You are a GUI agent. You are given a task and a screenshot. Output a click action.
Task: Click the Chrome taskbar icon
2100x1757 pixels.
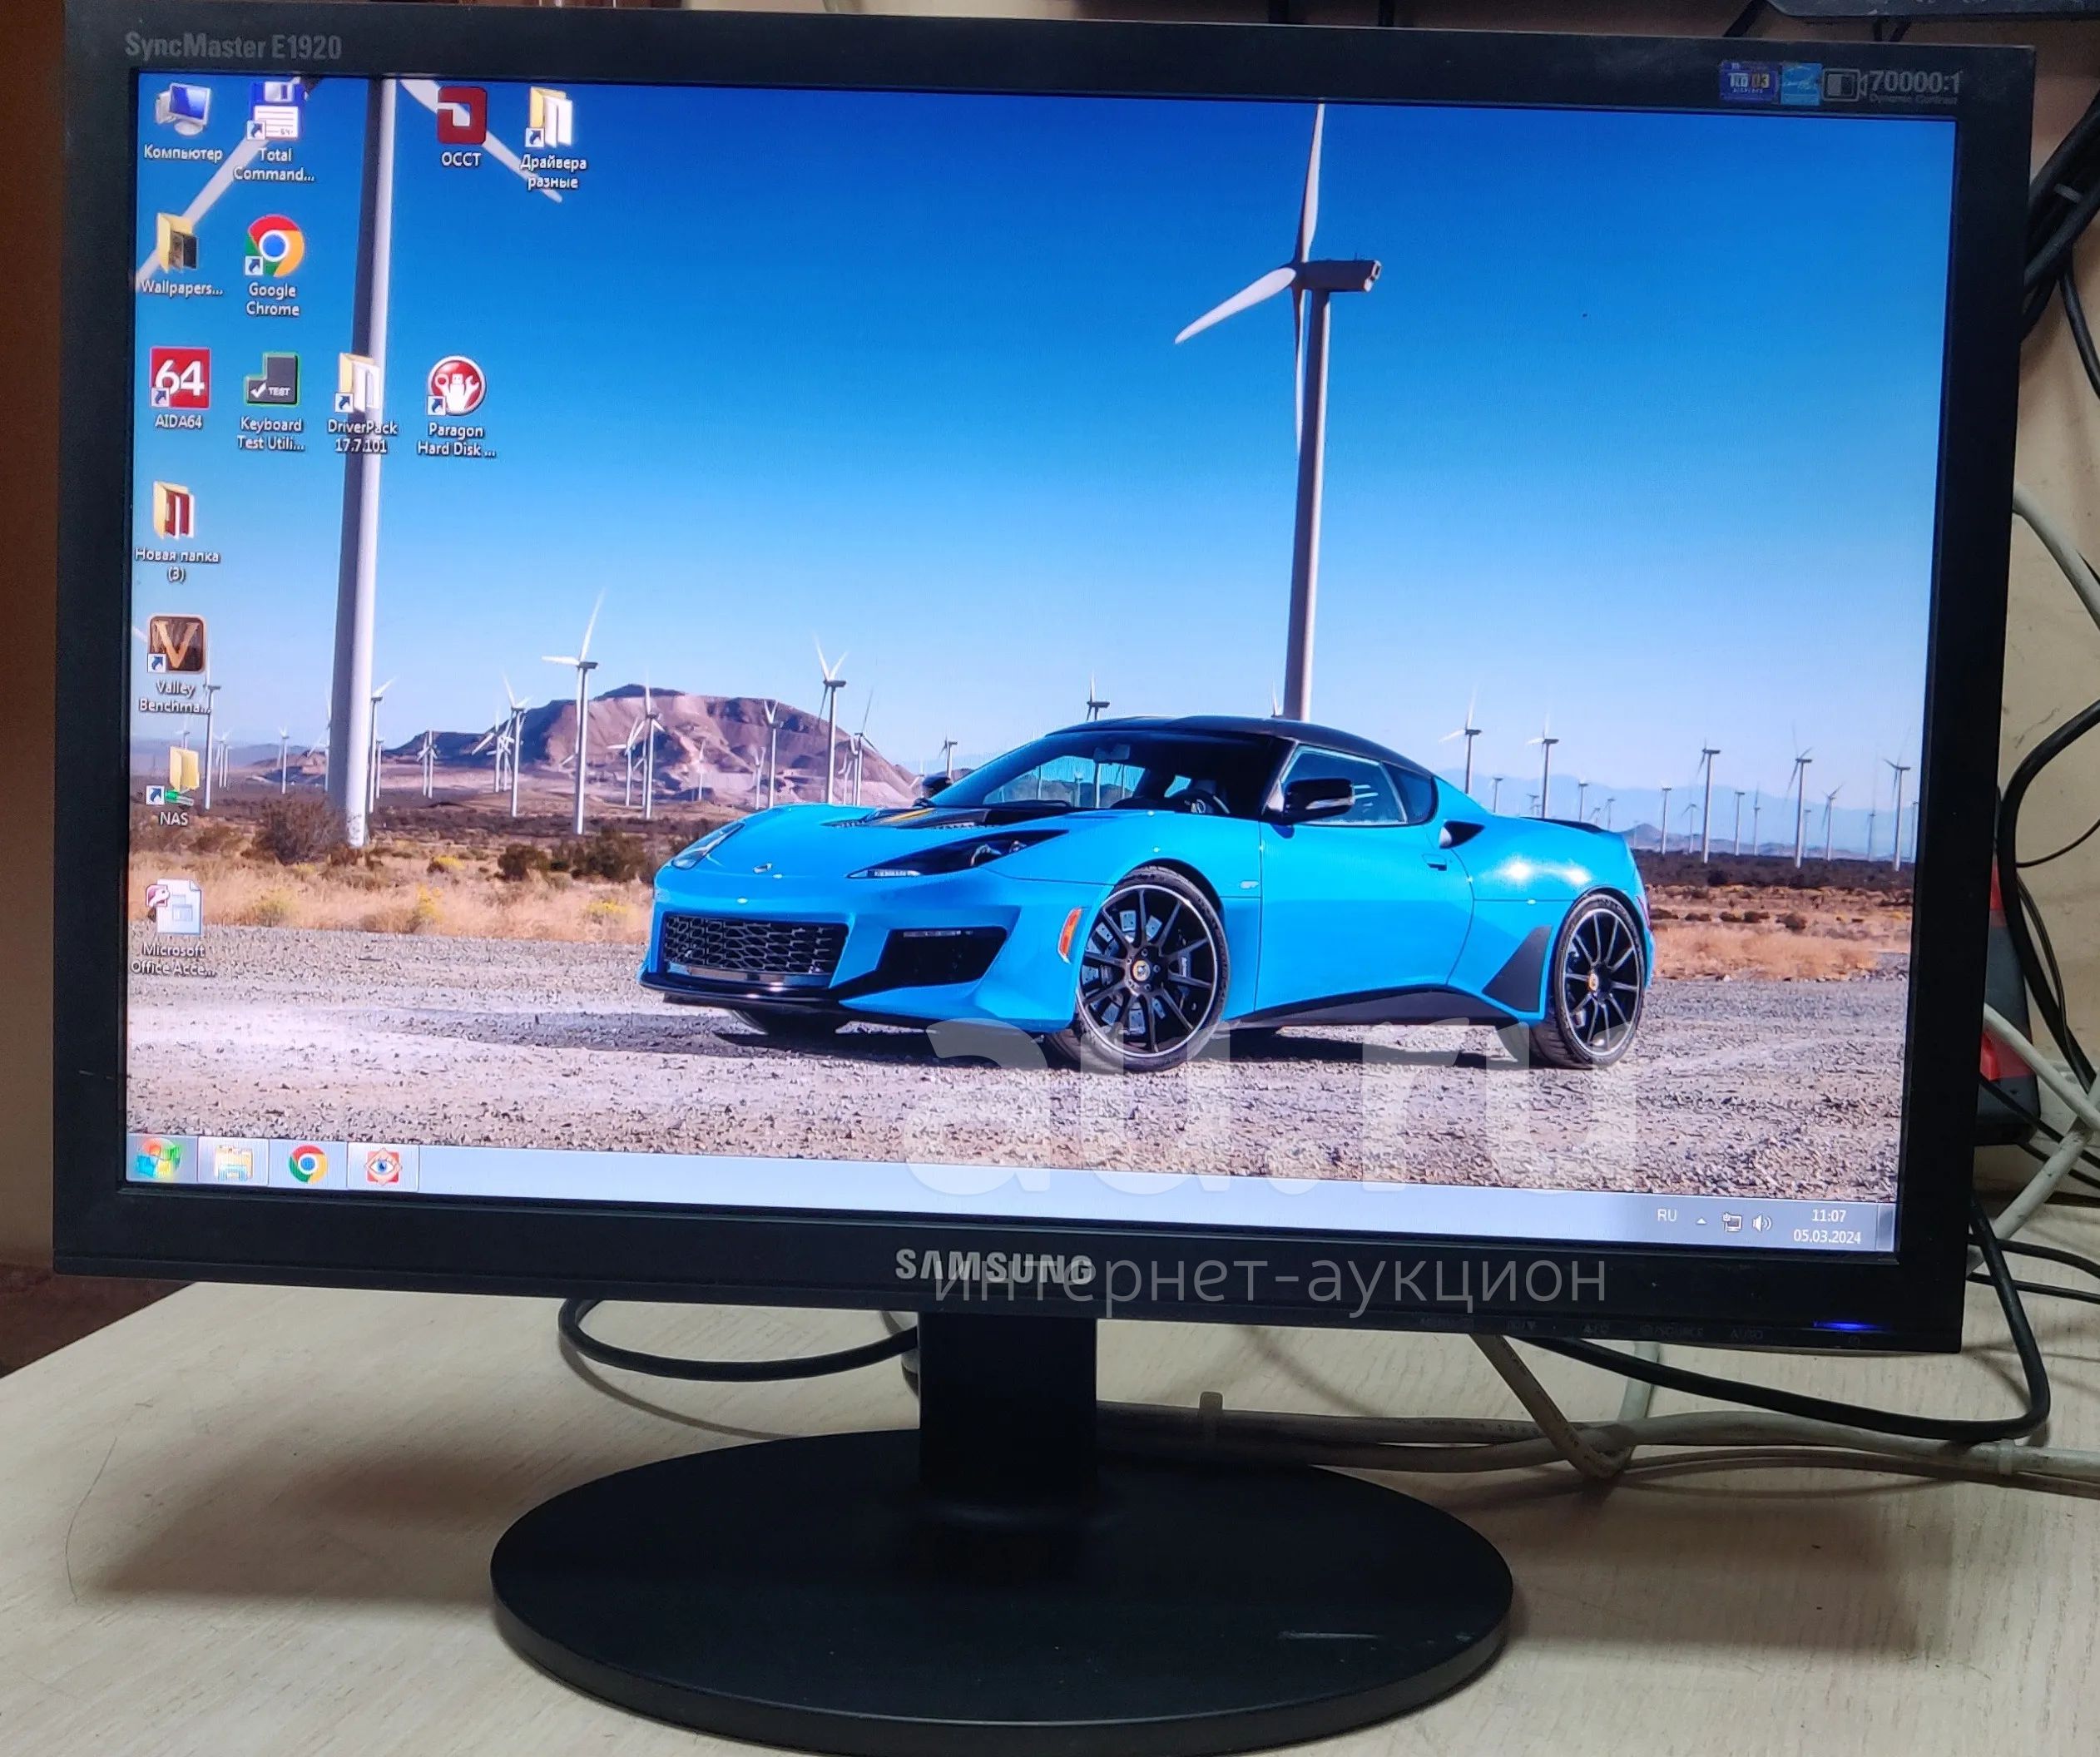click(x=308, y=1164)
